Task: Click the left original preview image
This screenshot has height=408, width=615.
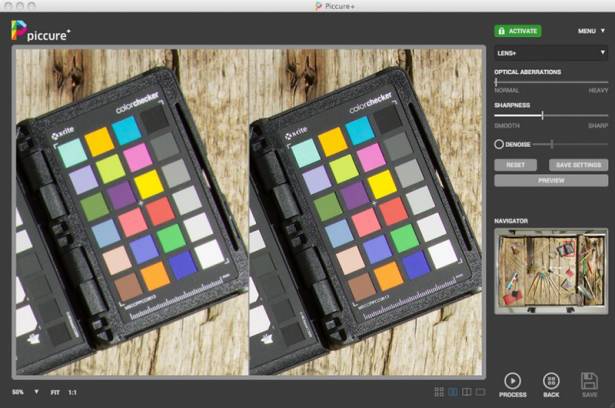Action: 132,212
